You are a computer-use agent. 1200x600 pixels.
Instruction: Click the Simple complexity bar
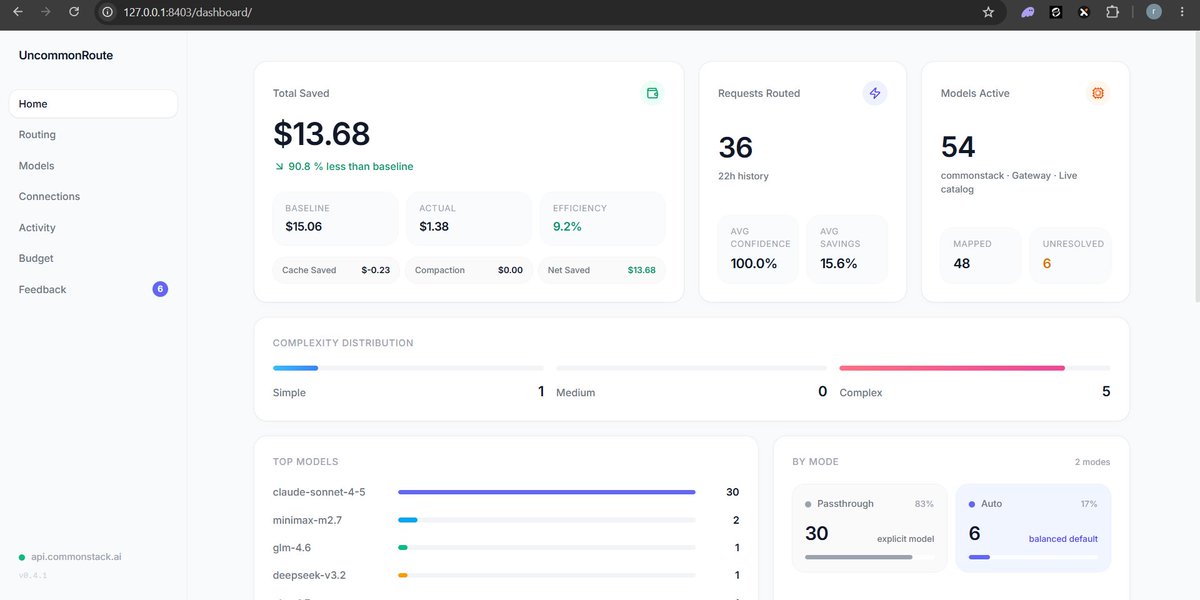tap(408, 368)
